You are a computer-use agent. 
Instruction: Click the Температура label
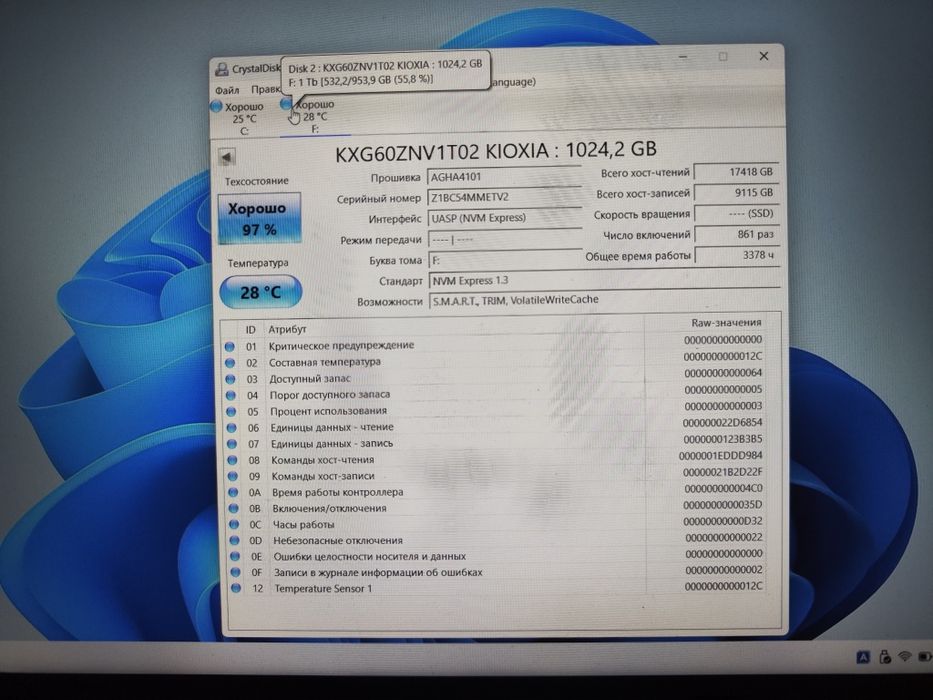click(258, 262)
